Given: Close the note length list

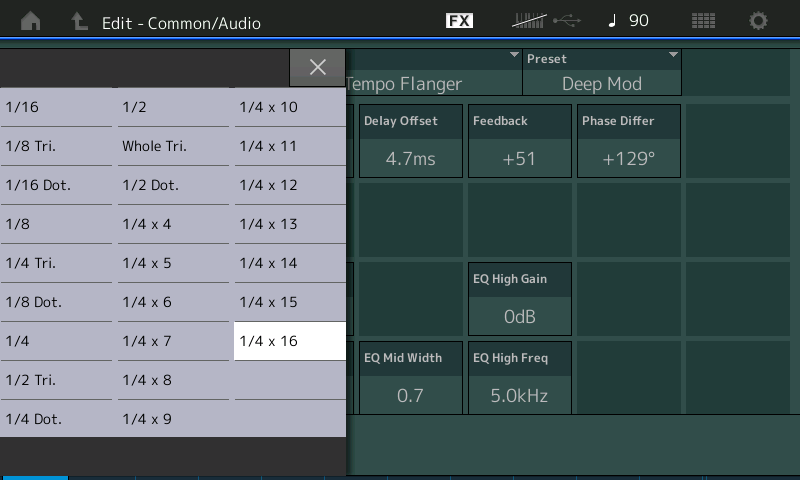Looking at the screenshot, I should point(317,67).
